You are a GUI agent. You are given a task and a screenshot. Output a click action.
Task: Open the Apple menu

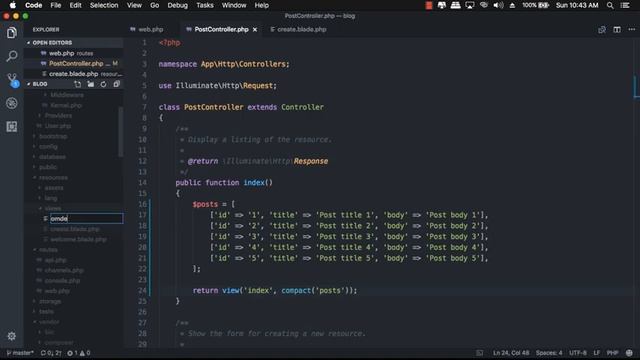tap(12, 5)
